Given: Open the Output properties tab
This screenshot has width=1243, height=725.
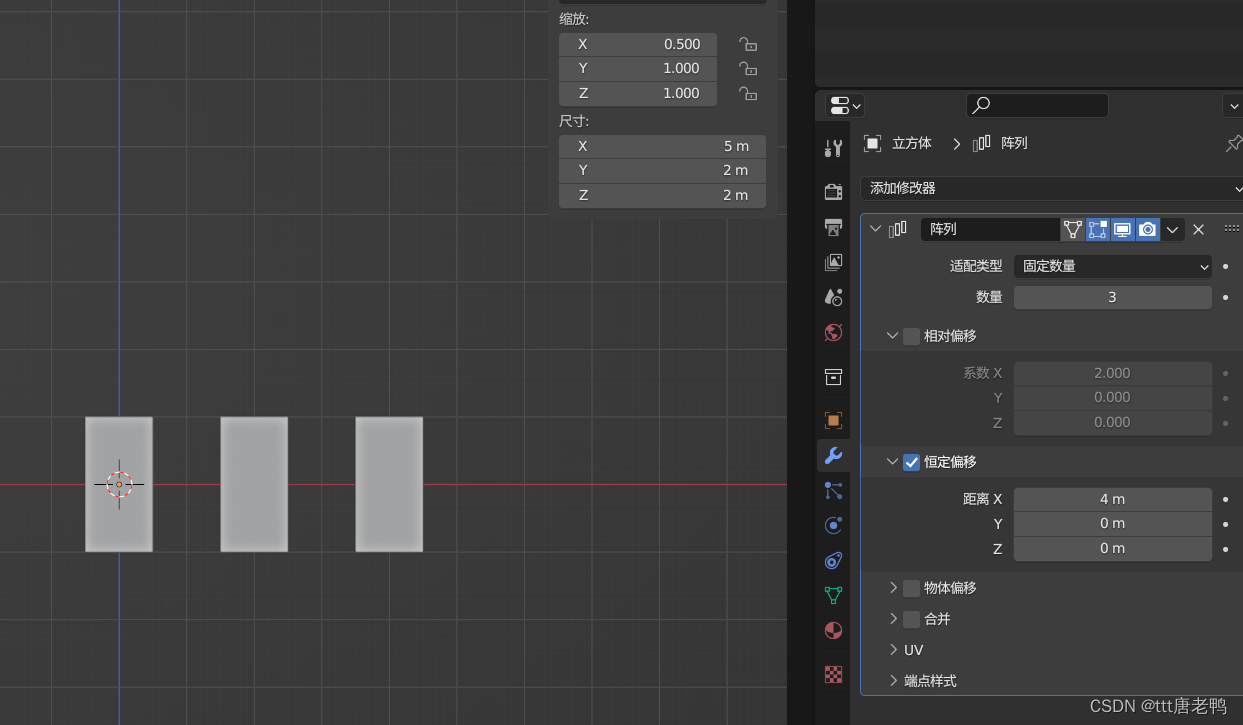Looking at the screenshot, I should pos(833,227).
